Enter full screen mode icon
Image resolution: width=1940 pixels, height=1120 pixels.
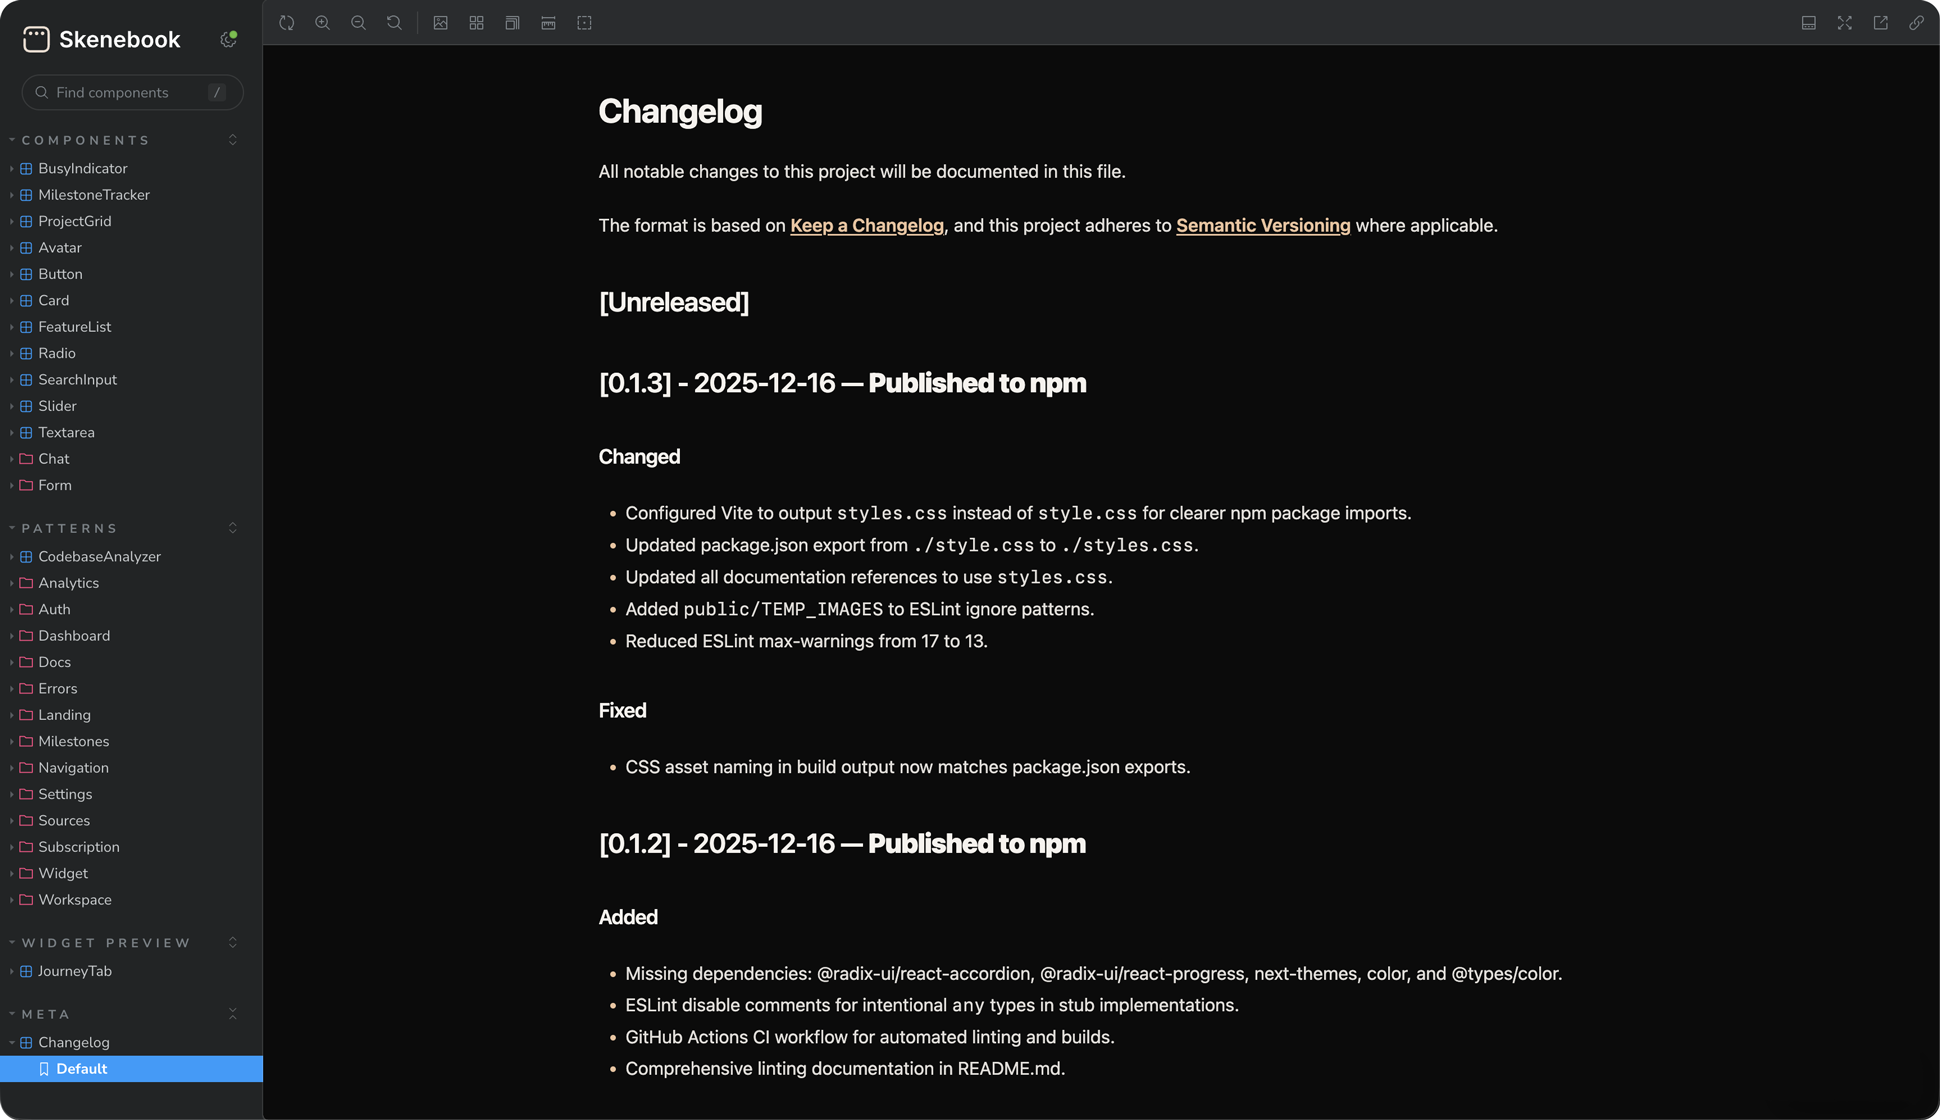tap(1844, 23)
